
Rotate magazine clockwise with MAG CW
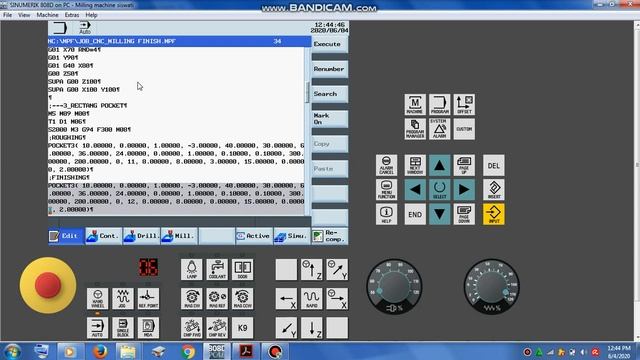tap(191, 298)
